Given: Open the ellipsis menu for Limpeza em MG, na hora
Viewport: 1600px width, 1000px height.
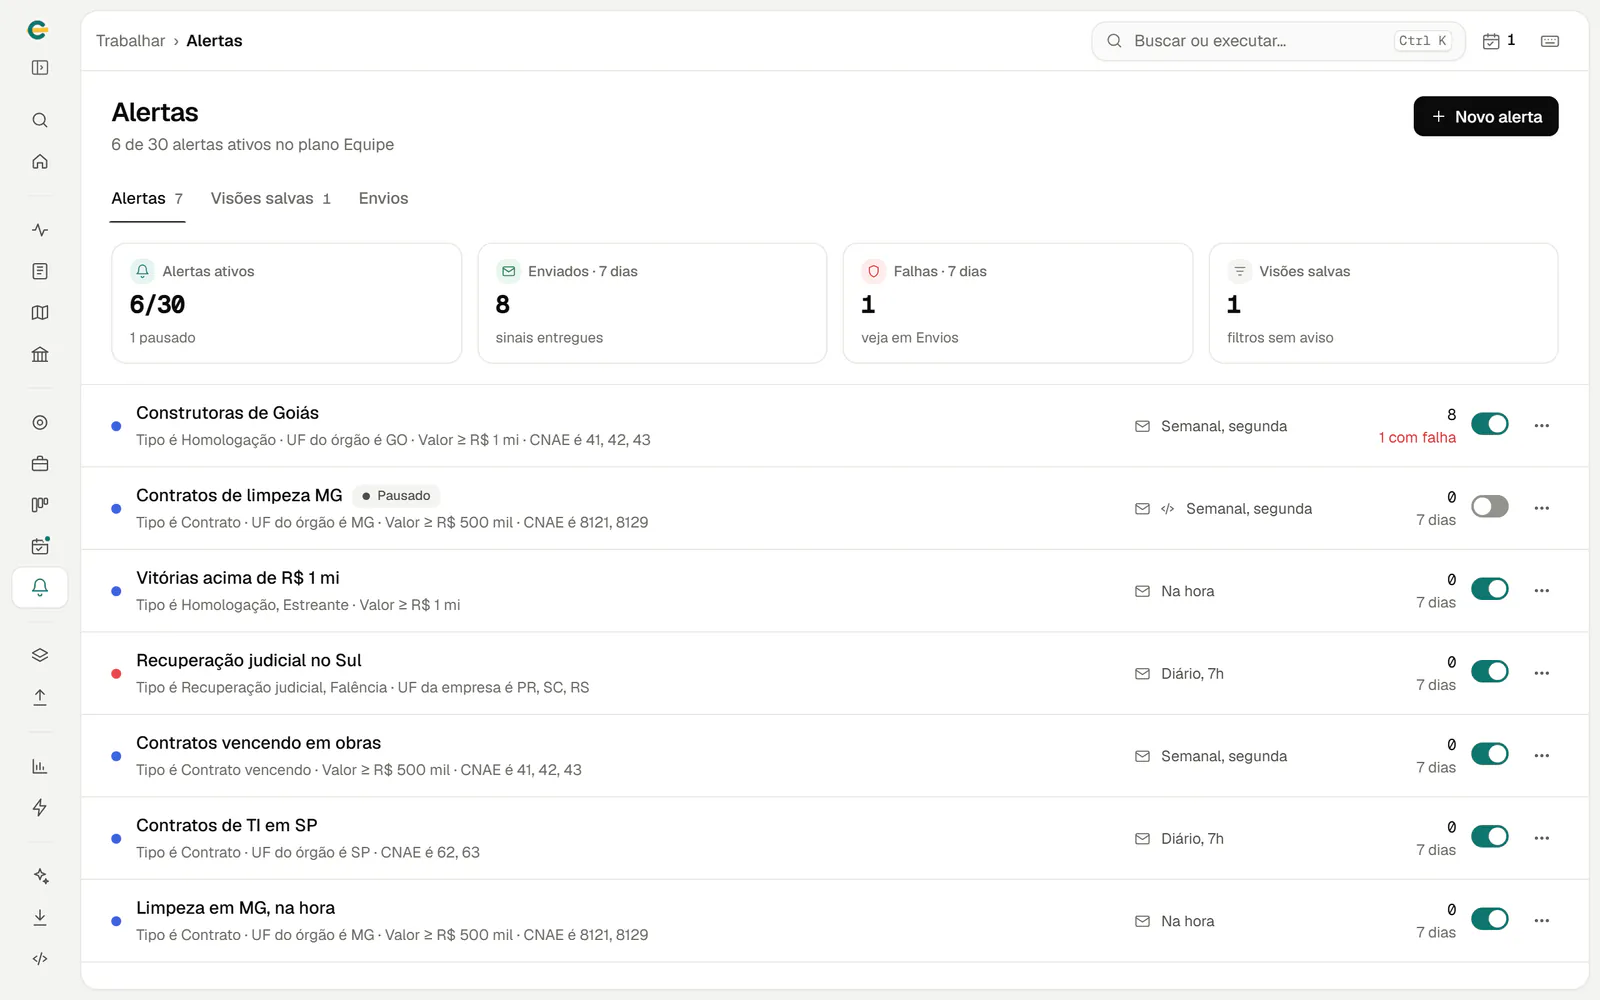Looking at the screenshot, I should (1542, 921).
